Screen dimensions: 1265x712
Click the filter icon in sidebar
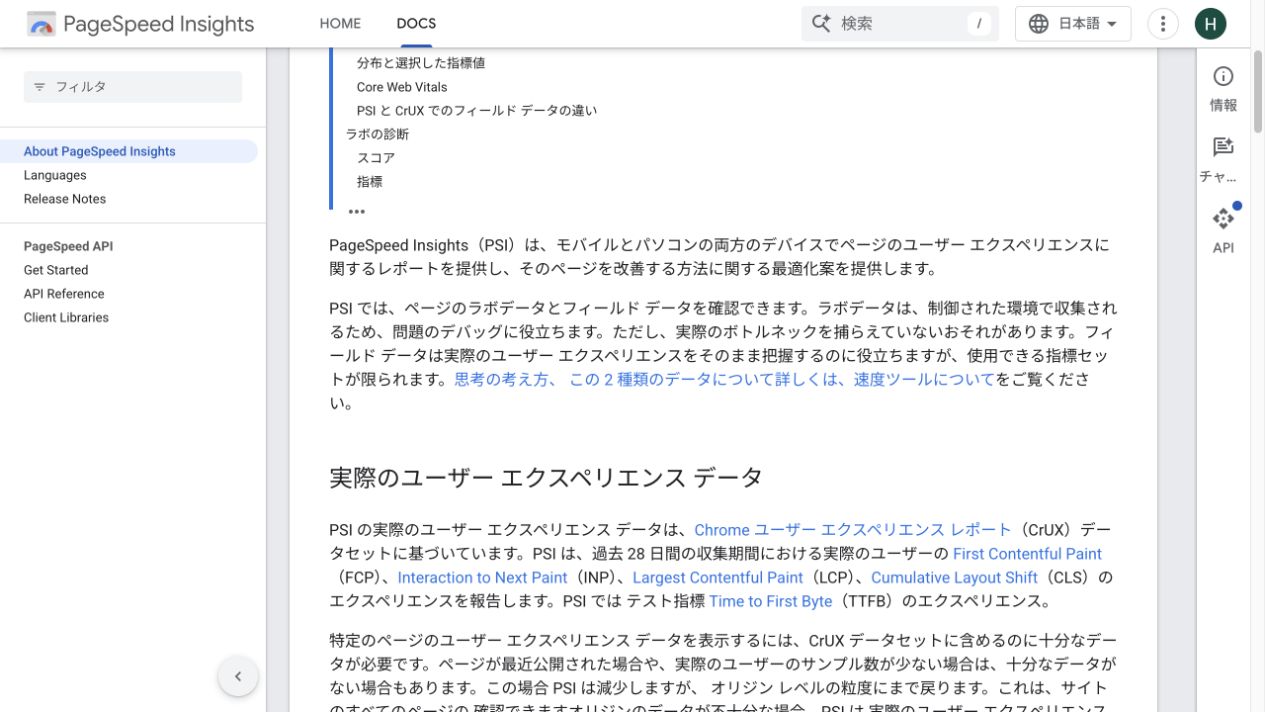pyautogui.click(x=40, y=87)
